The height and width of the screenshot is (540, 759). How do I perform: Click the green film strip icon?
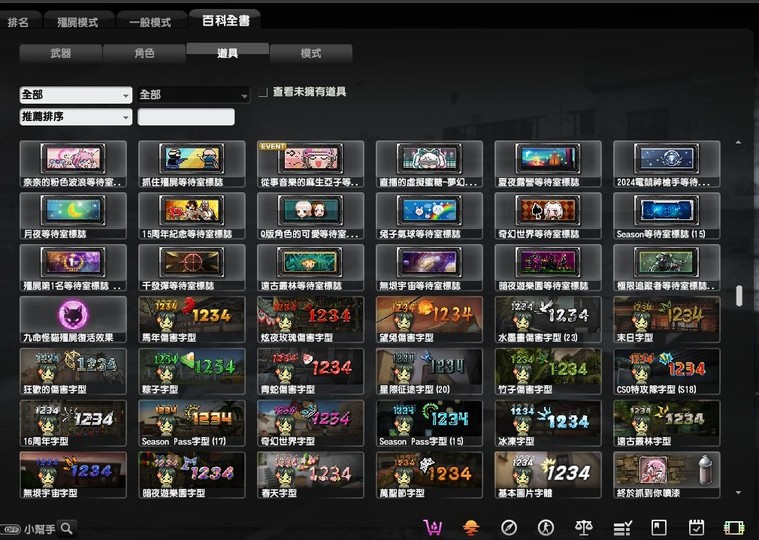[734, 527]
